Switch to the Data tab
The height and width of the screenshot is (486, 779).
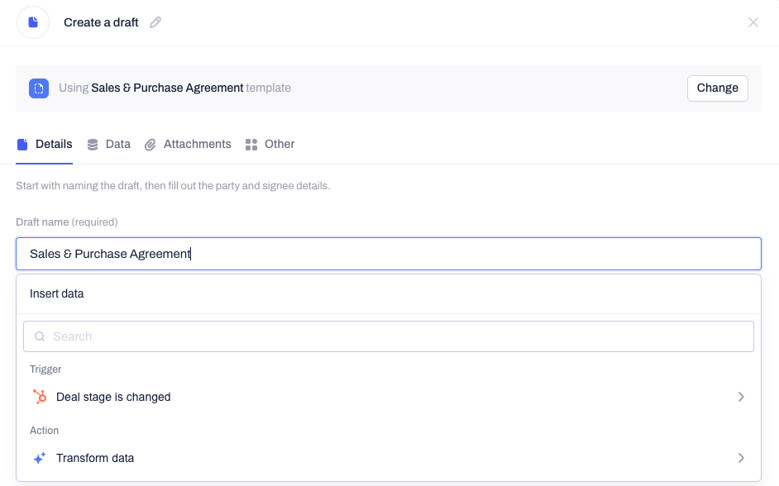pos(109,145)
